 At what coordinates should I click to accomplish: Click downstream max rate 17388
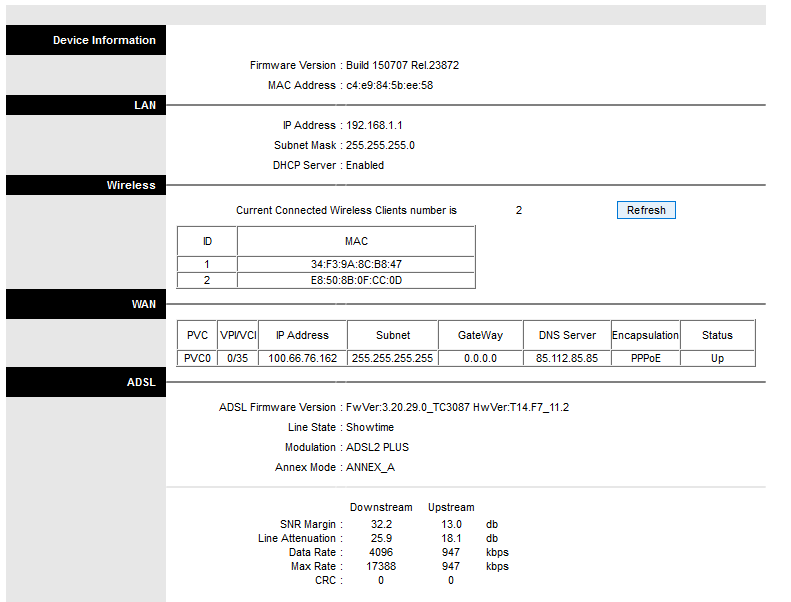pyautogui.click(x=381, y=566)
